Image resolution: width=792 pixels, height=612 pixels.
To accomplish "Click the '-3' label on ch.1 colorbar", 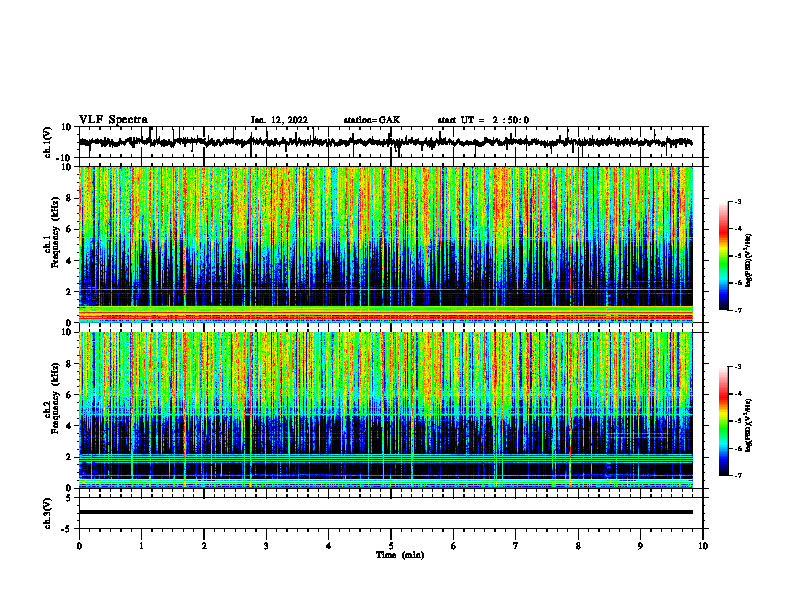I will [x=737, y=202].
